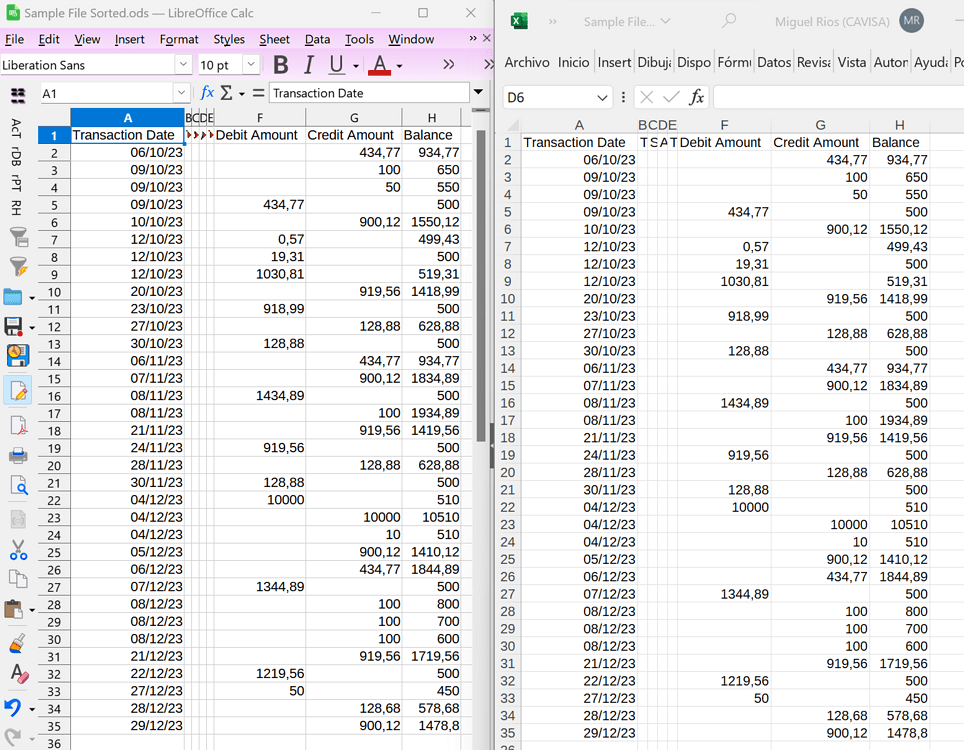Open underline style dropdown arrow
Viewport: 964px width, 750px height.
pyautogui.click(x=355, y=66)
